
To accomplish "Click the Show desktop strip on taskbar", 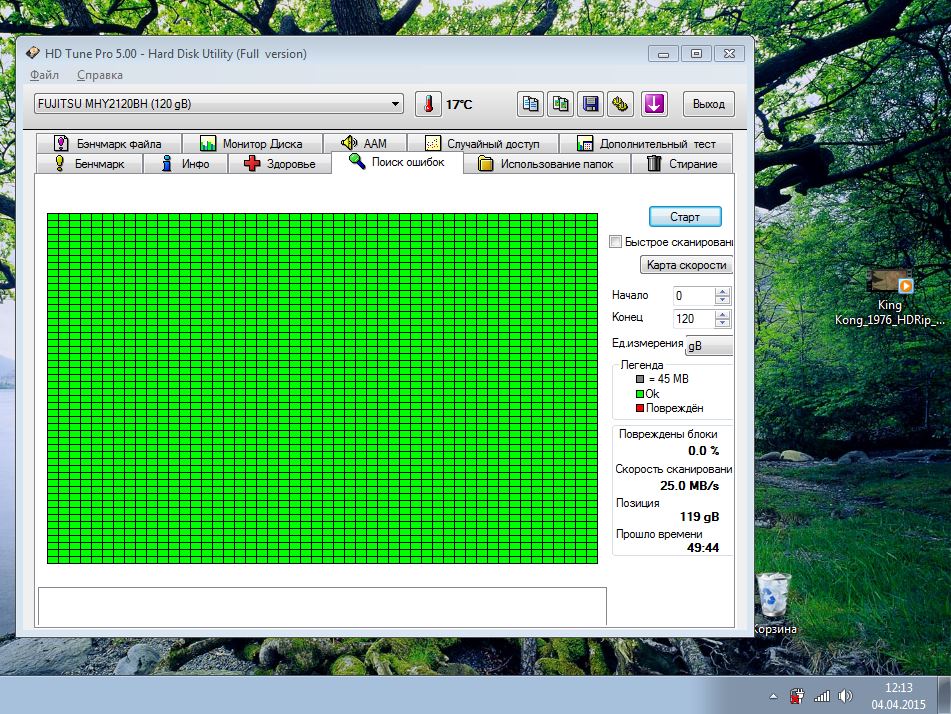I will 944,695.
